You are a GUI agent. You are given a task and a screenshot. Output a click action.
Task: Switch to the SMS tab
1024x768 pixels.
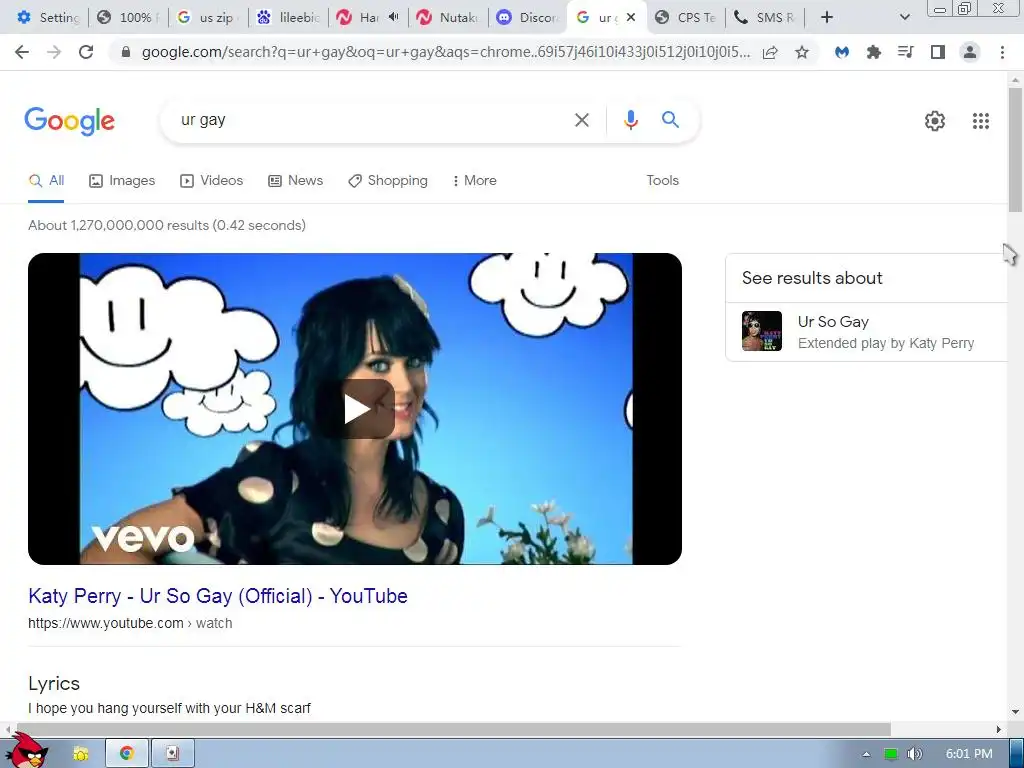(x=765, y=18)
